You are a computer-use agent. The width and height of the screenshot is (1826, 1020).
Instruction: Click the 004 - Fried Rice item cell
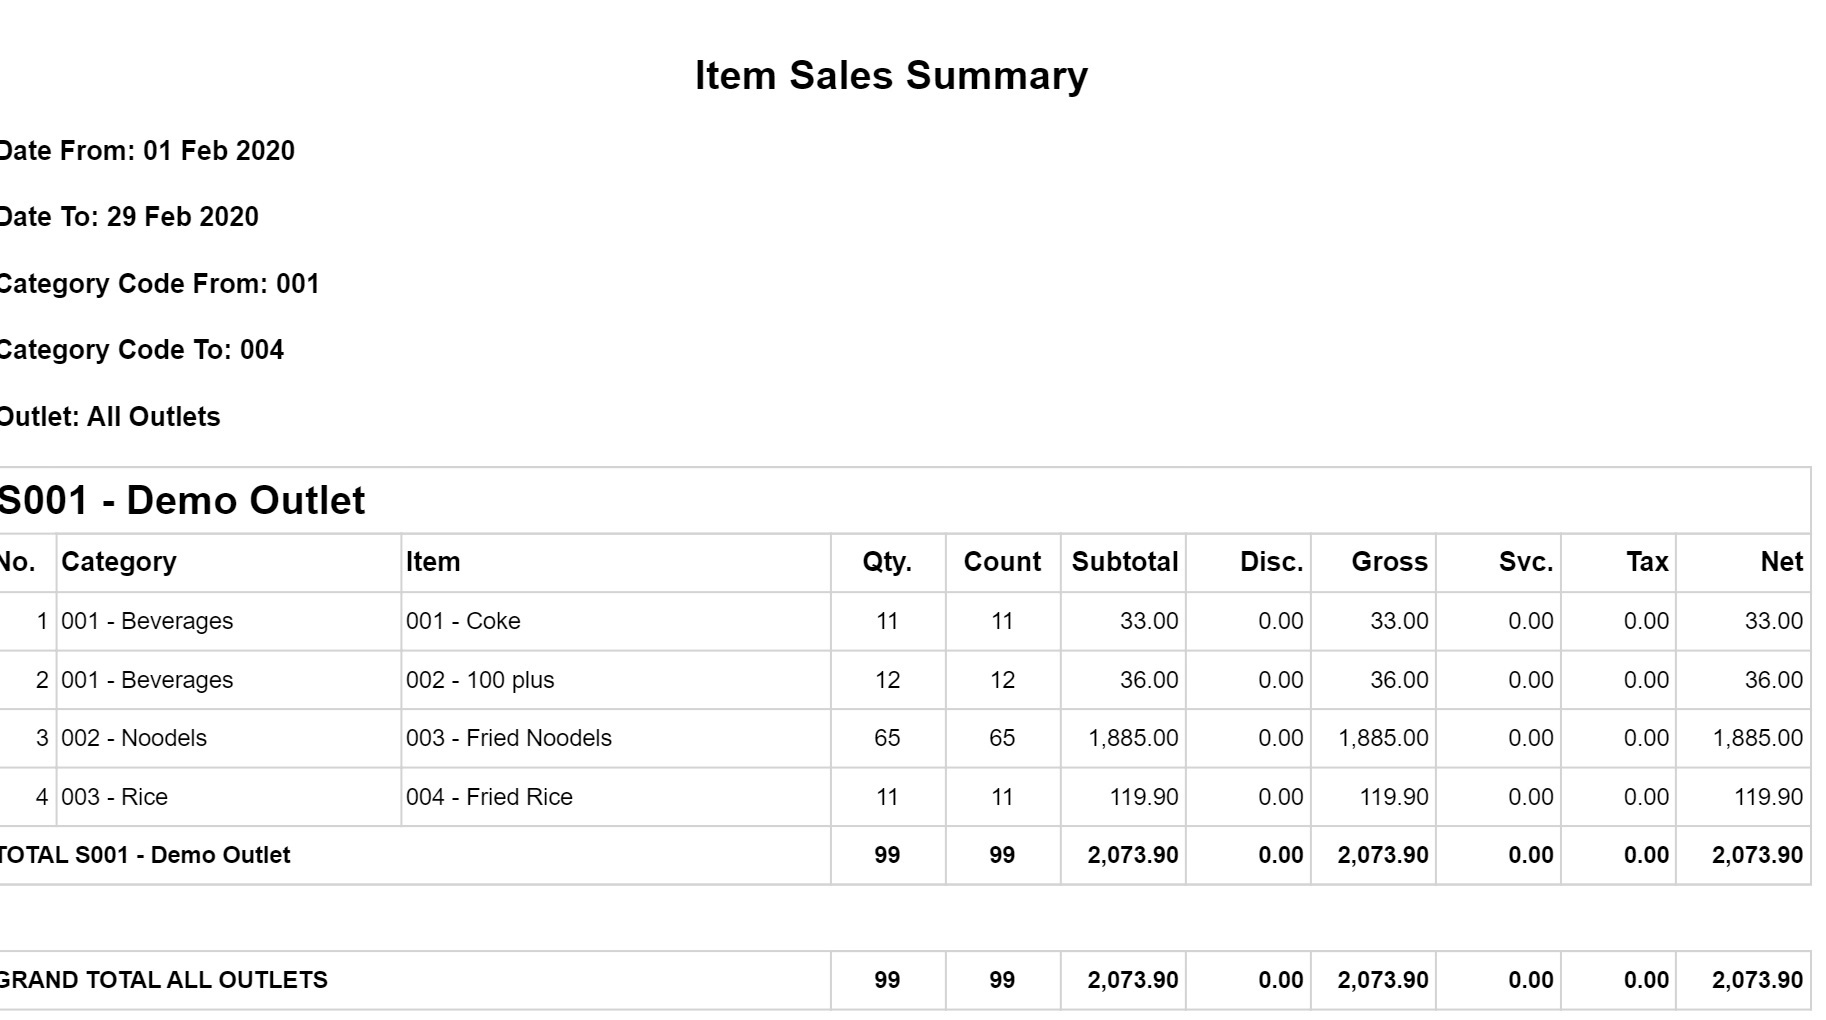[615, 797]
